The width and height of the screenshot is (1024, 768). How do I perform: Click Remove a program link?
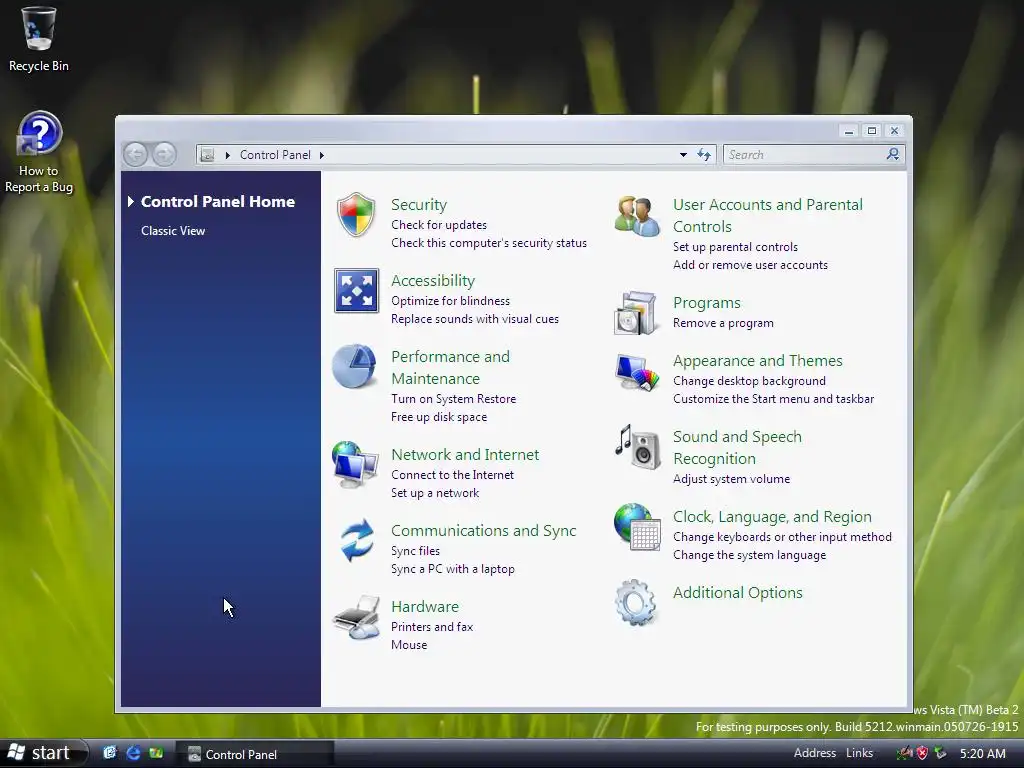[x=723, y=323]
